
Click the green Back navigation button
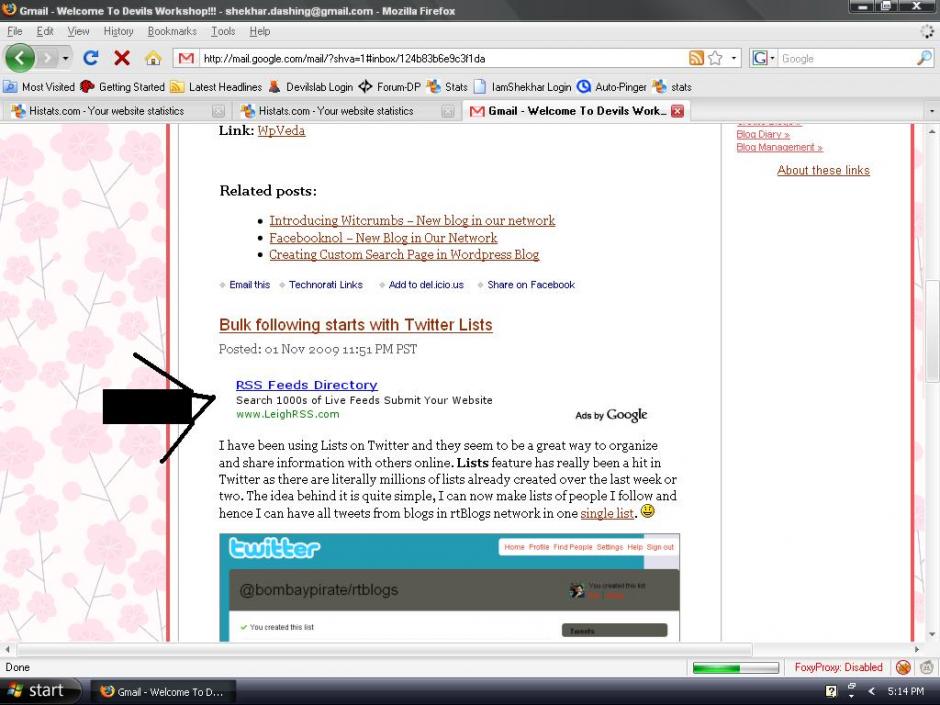coord(20,58)
